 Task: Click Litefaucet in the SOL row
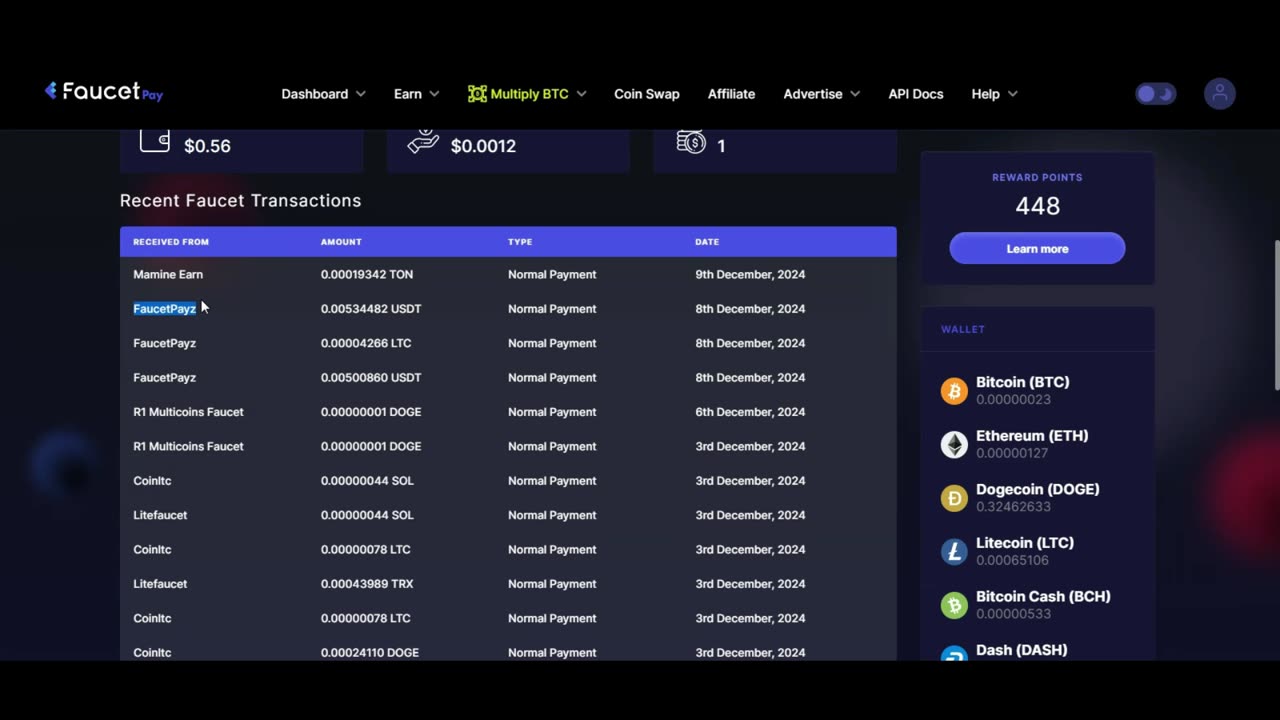[x=160, y=515]
